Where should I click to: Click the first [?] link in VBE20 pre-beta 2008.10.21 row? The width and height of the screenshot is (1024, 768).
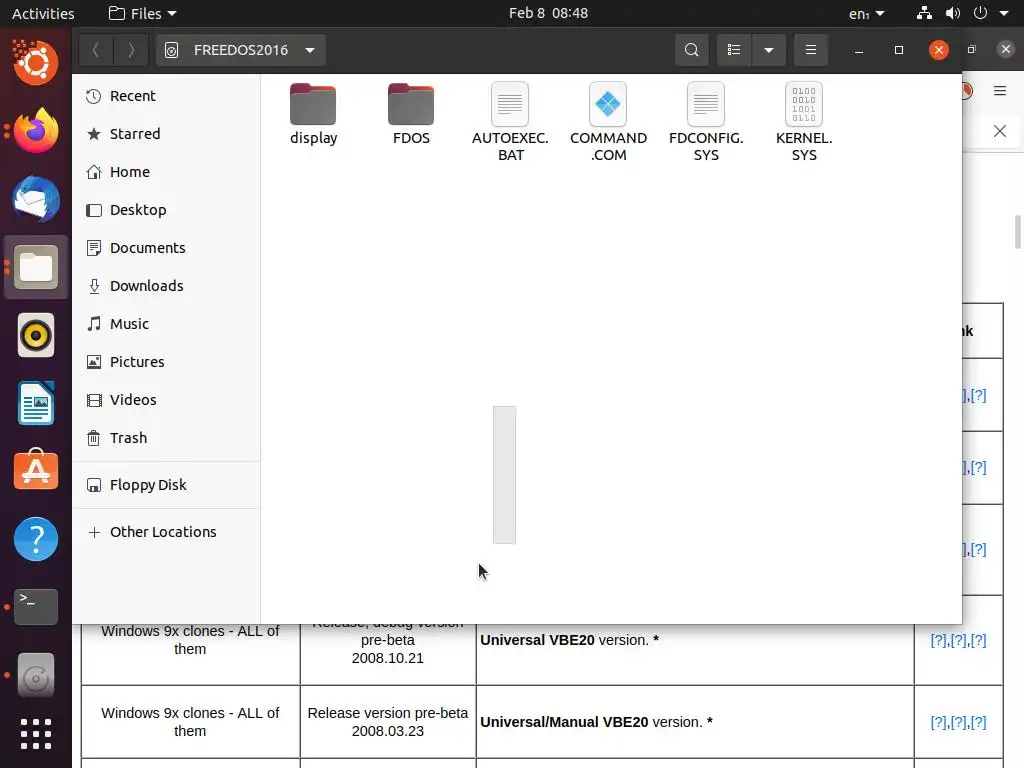pos(938,641)
